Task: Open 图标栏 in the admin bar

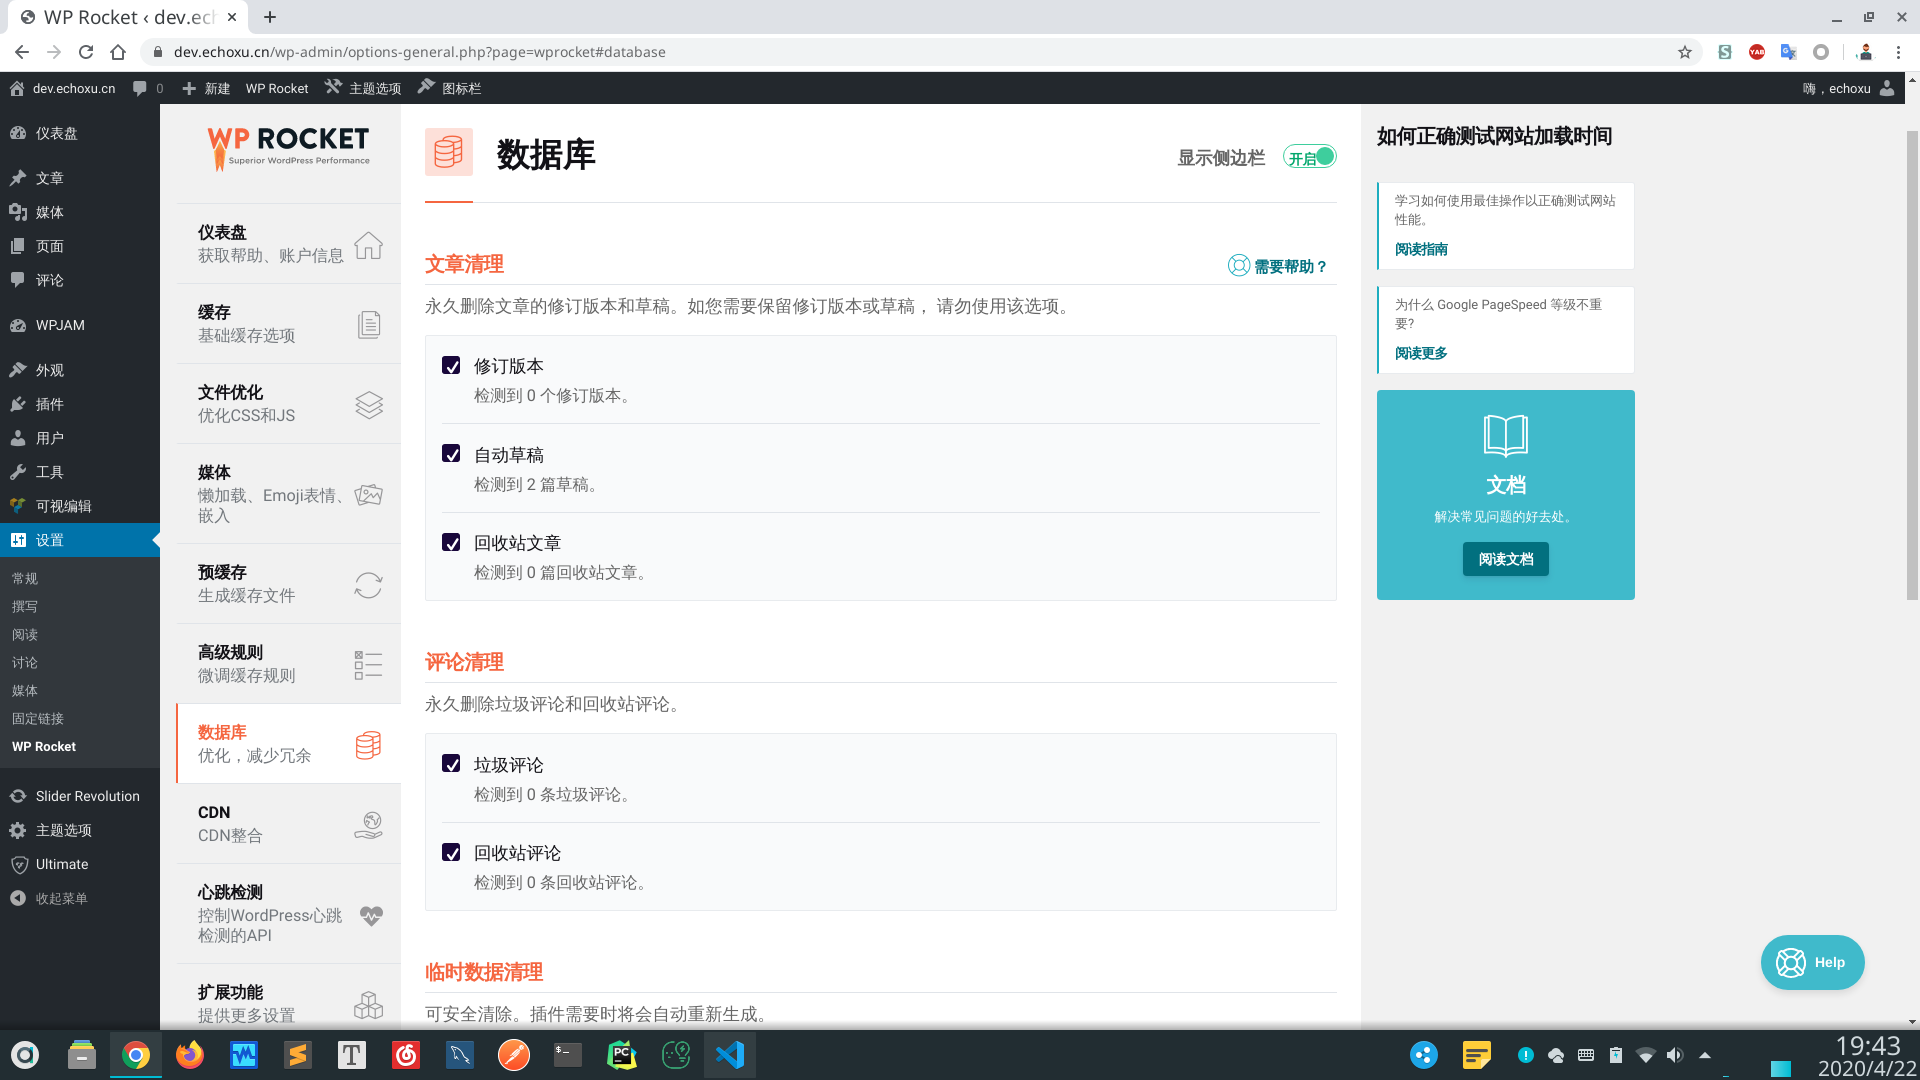Action: (450, 88)
